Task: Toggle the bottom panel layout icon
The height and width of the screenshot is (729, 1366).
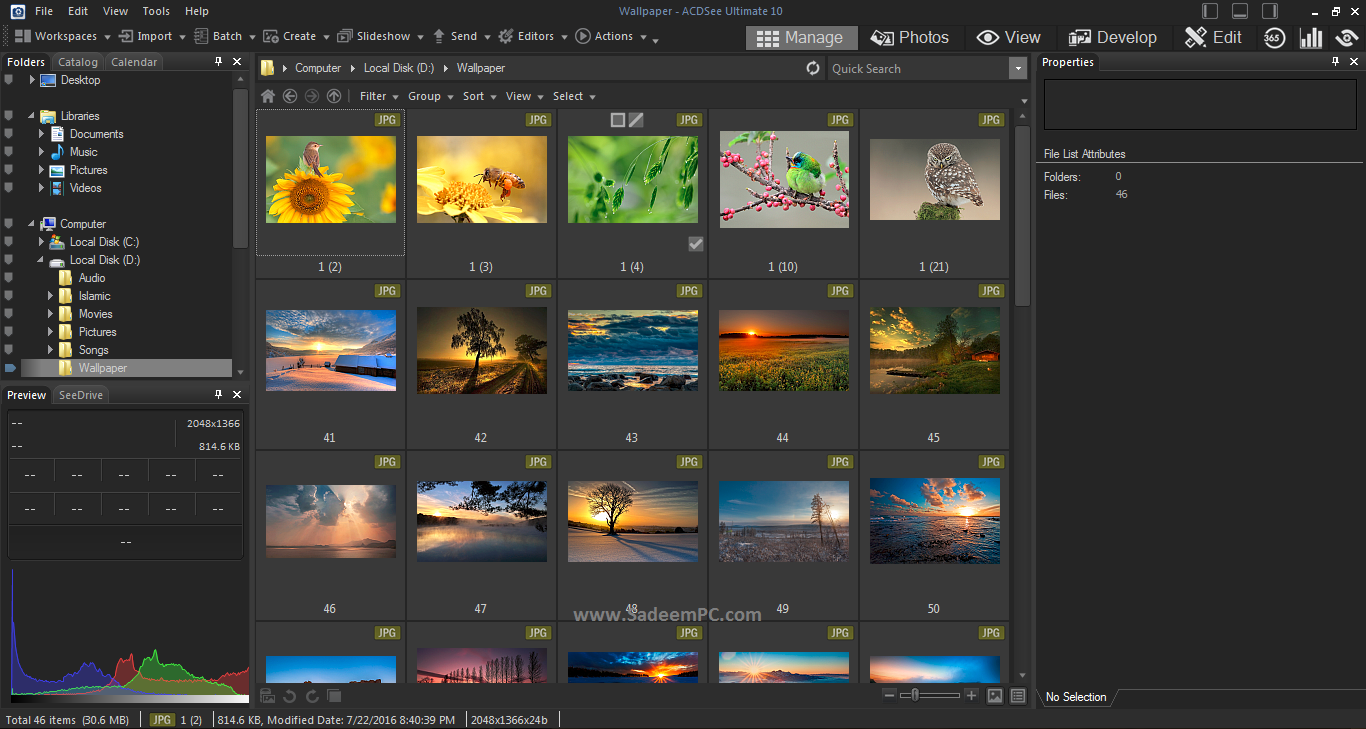Action: tap(1240, 11)
